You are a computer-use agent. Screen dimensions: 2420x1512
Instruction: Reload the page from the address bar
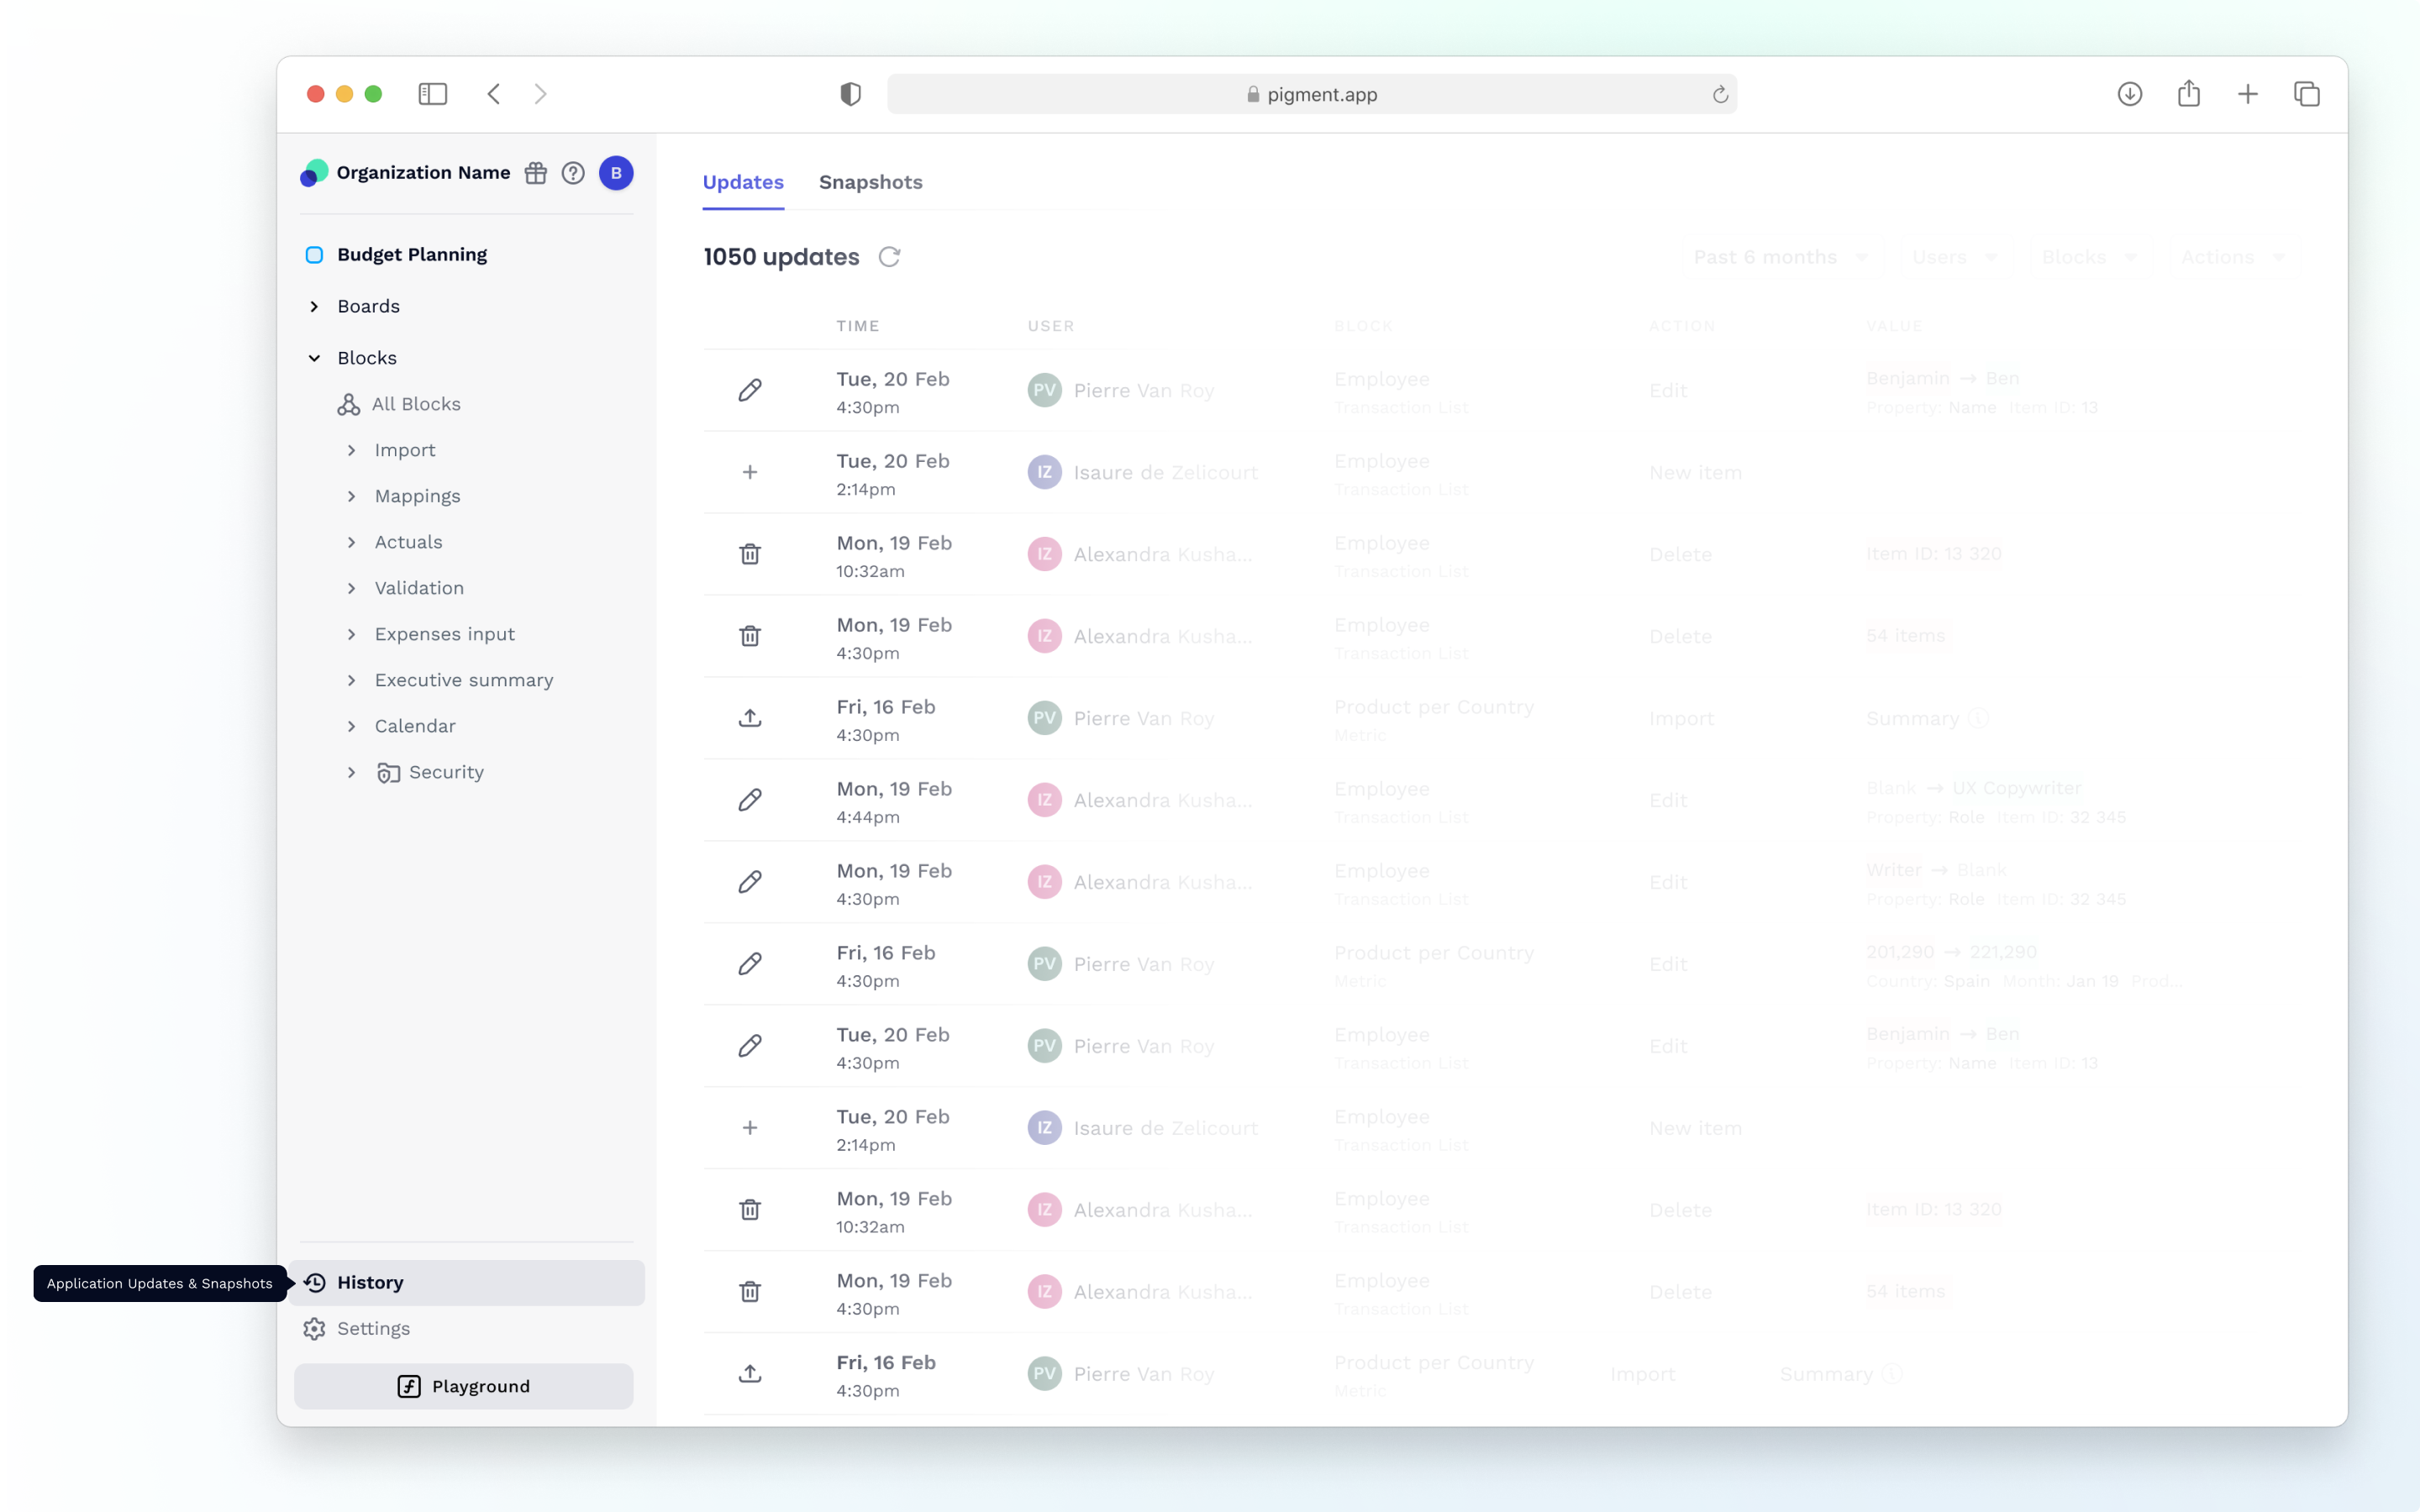tap(1720, 94)
